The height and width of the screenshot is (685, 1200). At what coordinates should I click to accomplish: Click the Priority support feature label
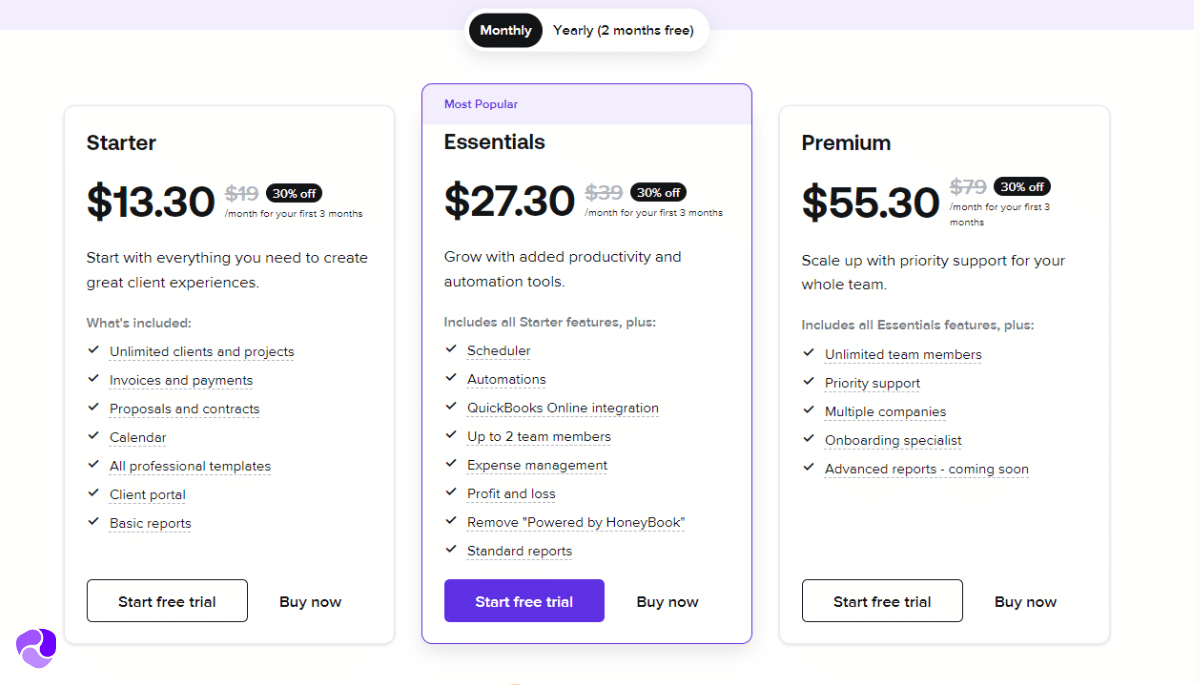click(872, 383)
